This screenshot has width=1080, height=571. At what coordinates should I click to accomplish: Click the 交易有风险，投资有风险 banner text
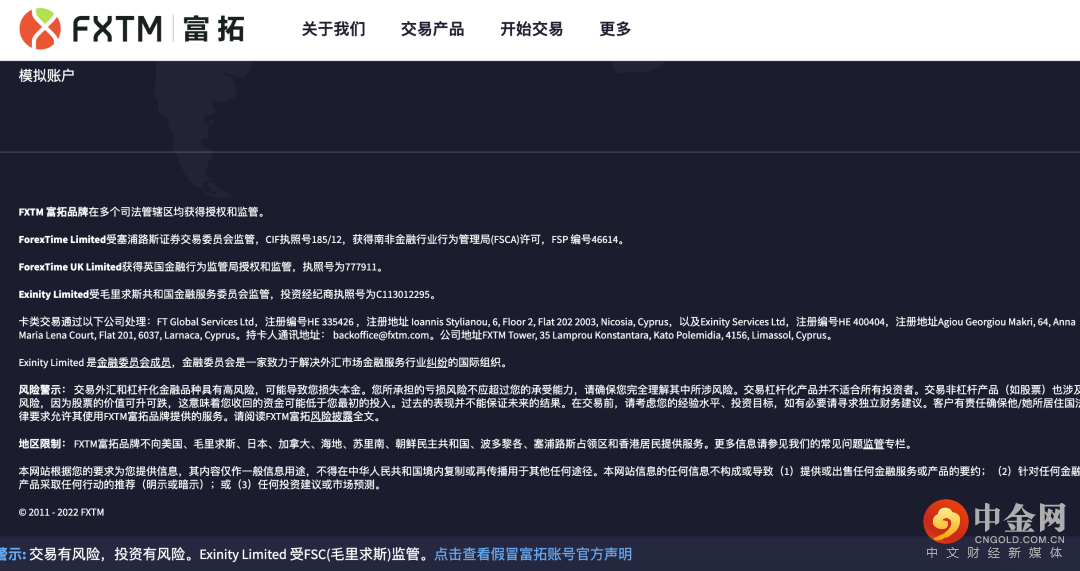click(x=107, y=554)
